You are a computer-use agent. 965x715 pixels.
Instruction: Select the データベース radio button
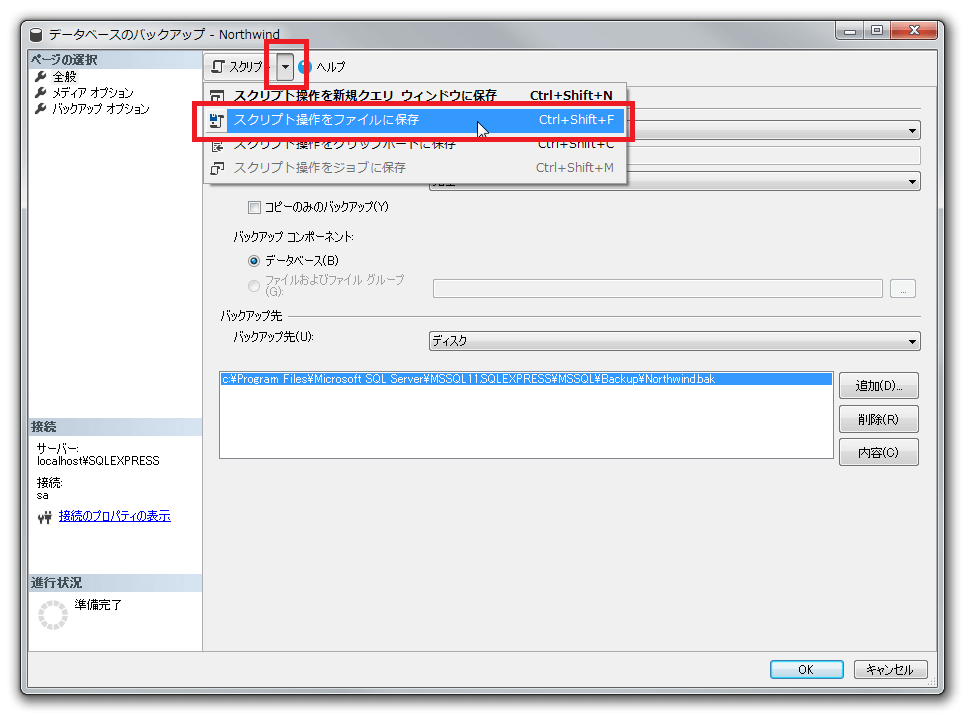tap(254, 261)
